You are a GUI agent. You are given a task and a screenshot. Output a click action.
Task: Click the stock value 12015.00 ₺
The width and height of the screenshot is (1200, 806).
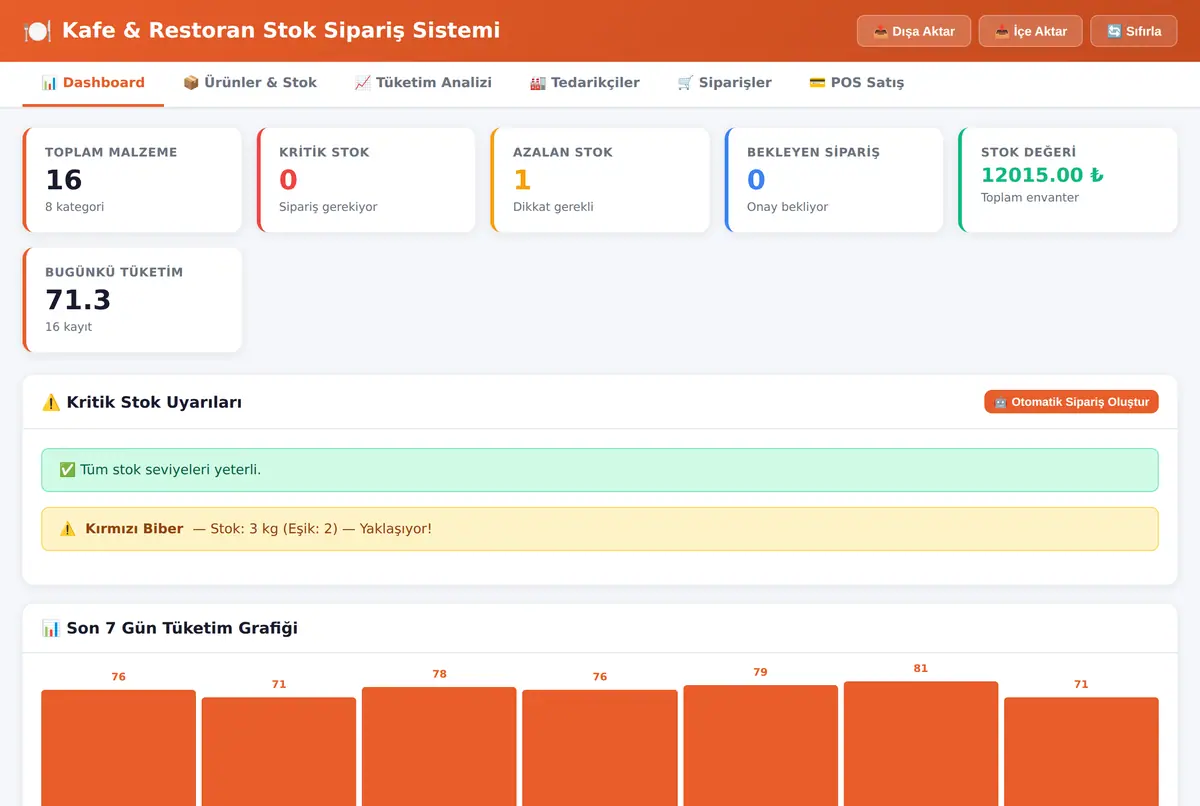tap(1042, 175)
